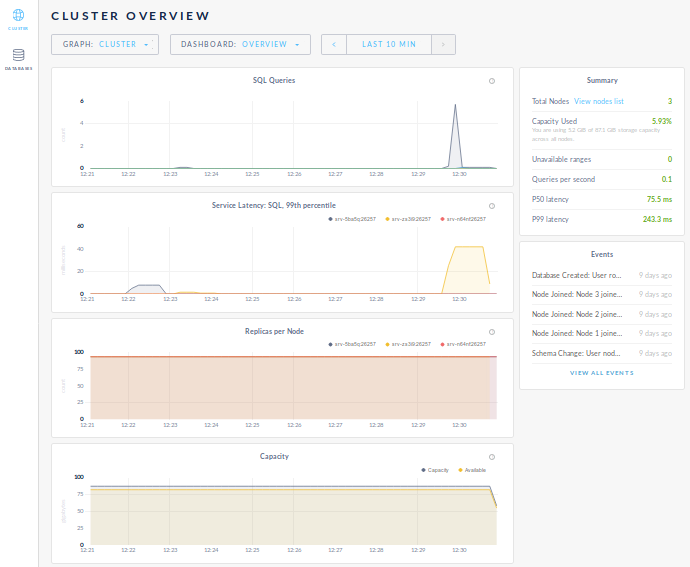Click the Capacity graph title

(274, 457)
